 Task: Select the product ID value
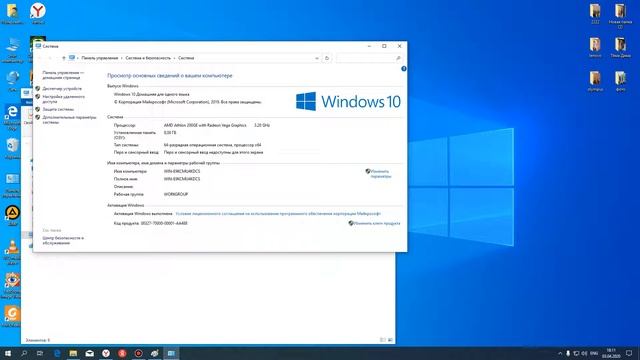(x=164, y=223)
